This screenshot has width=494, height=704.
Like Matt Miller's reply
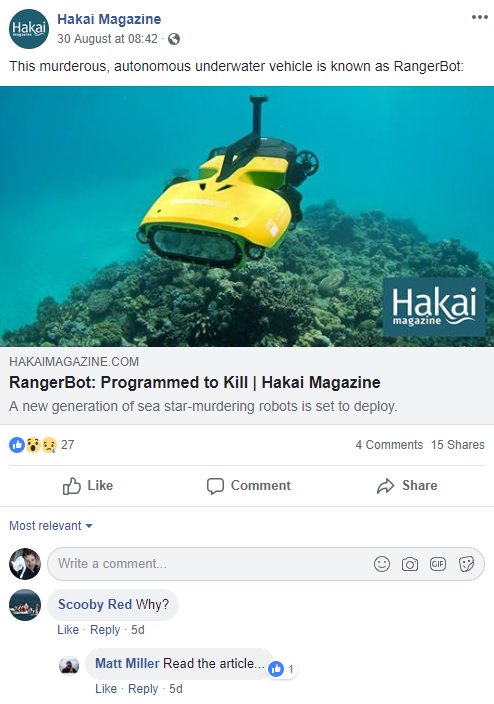[x=106, y=689]
